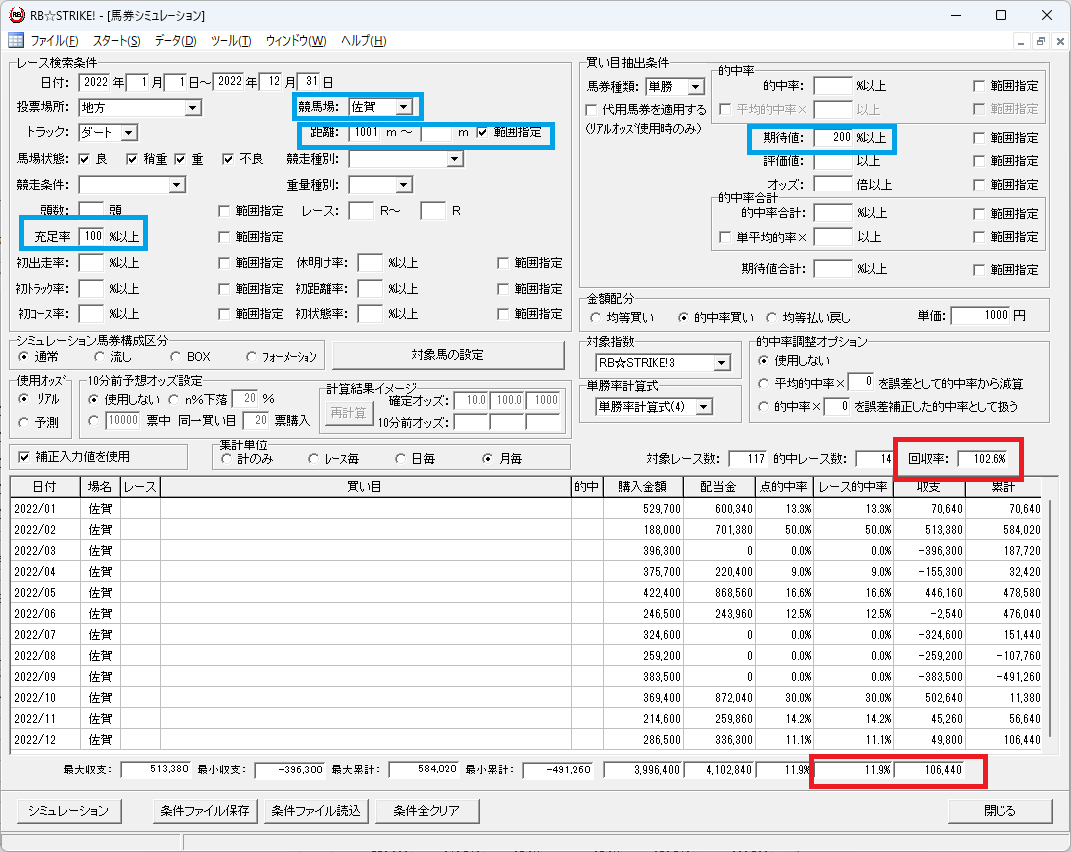Open the スタート(S) menu

point(116,41)
